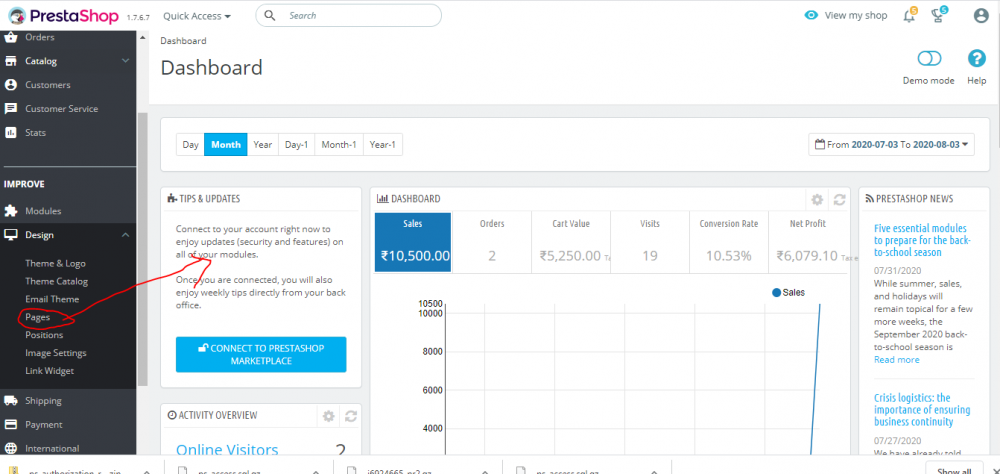
Task: Select the Net Profit KPI tile
Action: pyautogui.click(x=810, y=242)
